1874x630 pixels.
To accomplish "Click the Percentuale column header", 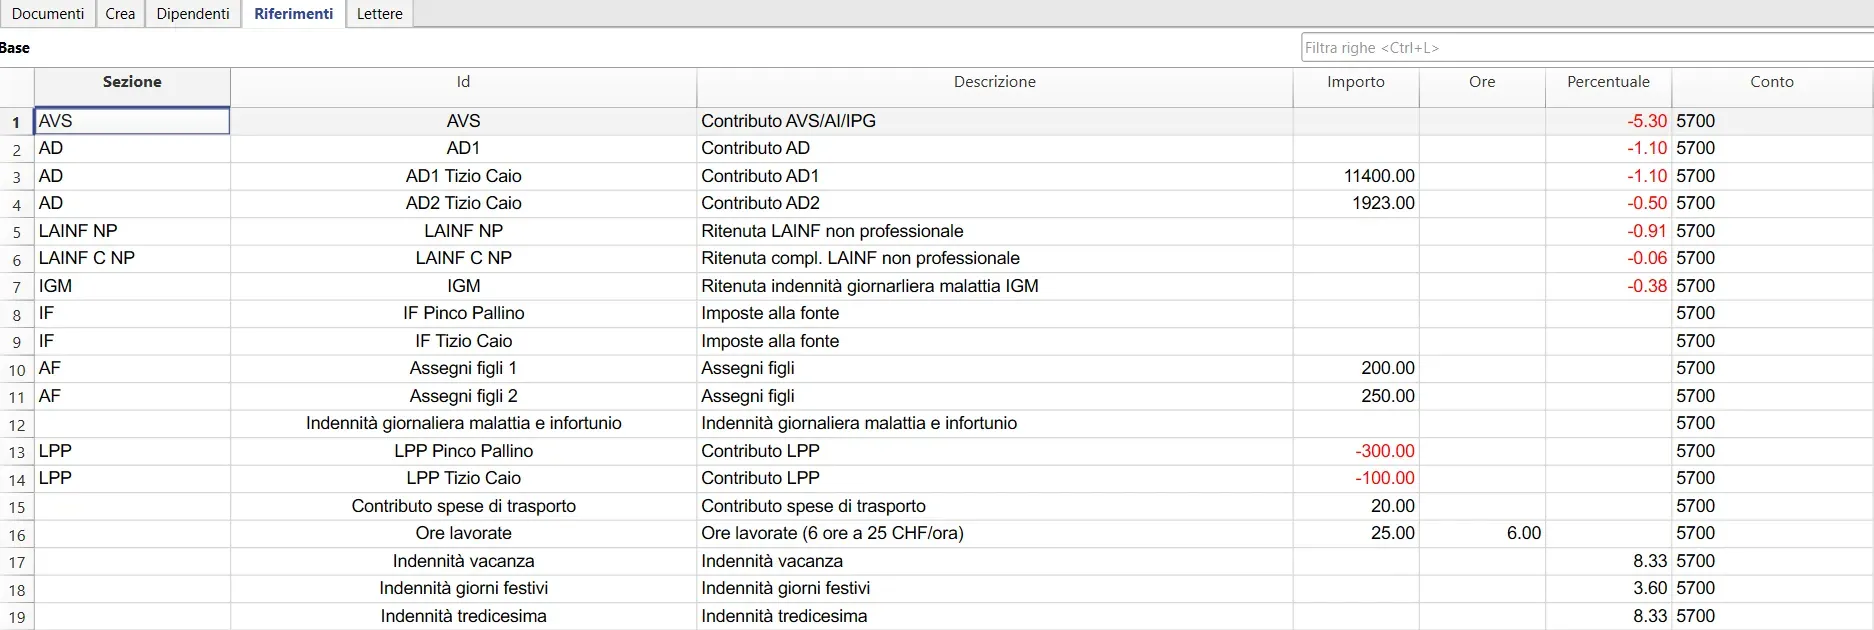I will [1607, 83].
